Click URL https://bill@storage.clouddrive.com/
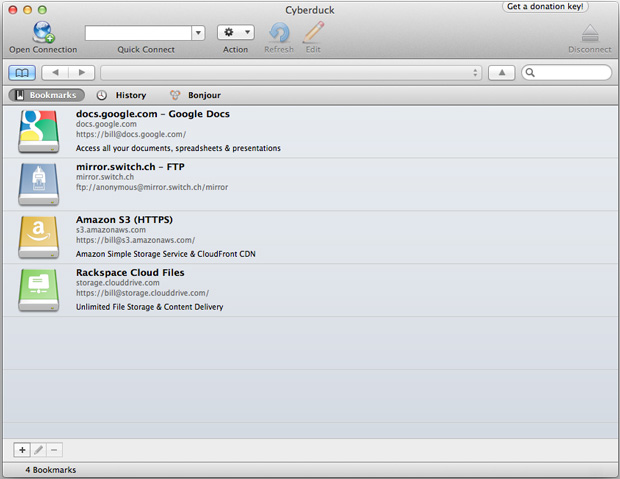620x479 pixels. [142, 293]
